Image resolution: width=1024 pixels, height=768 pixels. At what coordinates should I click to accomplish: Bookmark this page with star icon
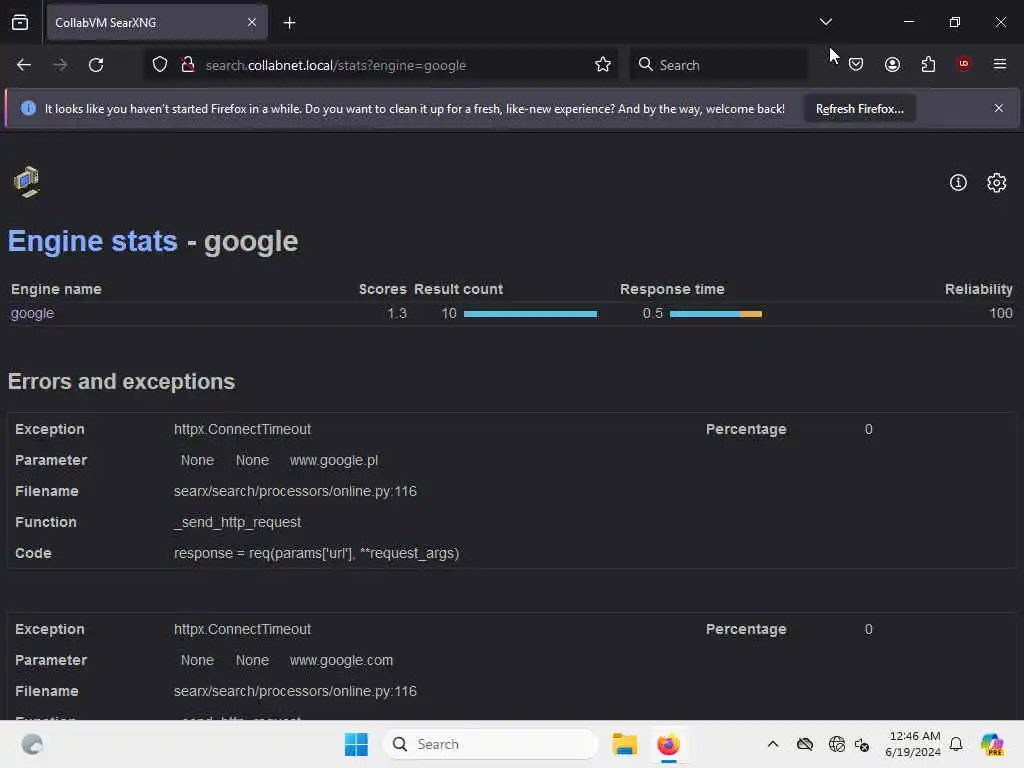pos(603,65)
